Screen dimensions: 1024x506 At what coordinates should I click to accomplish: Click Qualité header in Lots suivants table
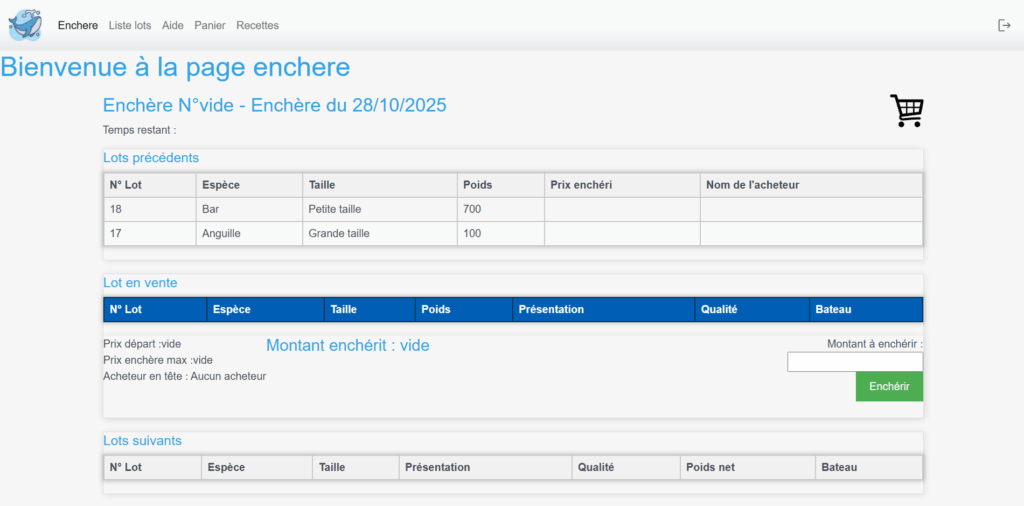595,467
